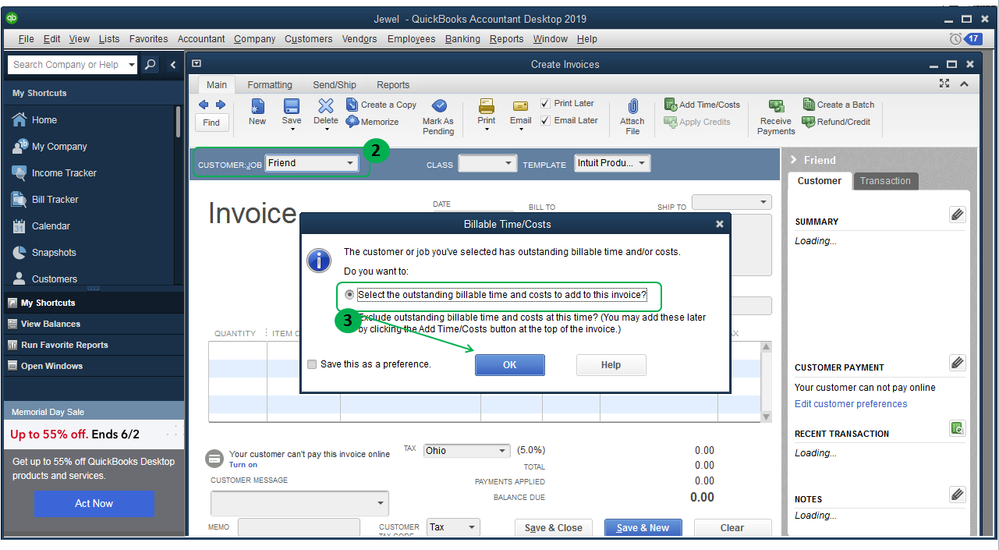Click Mark As Pending icon
The height and width of the screenshot is (550, 999).
438,106
